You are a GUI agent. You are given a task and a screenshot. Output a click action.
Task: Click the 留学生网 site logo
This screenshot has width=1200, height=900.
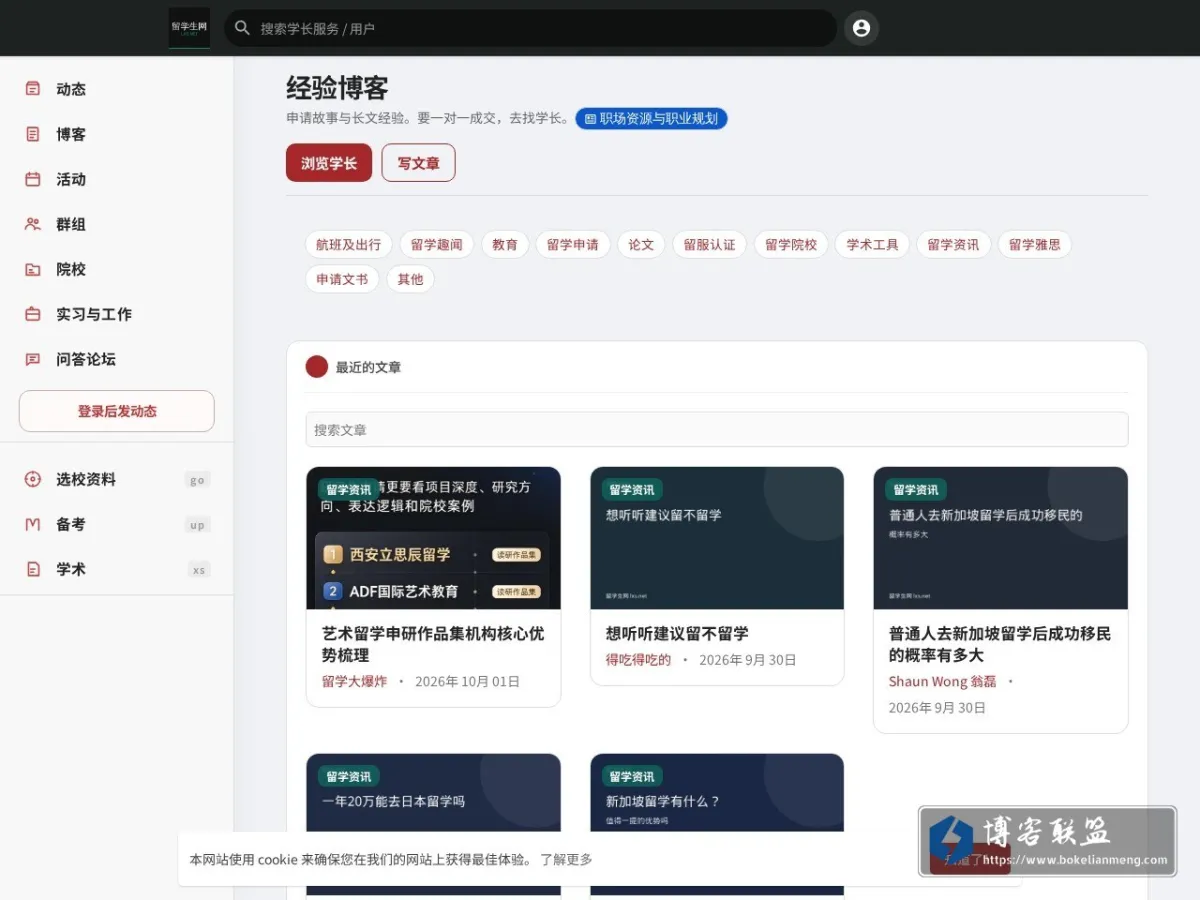pyautogui.click(x=189, y=28)
